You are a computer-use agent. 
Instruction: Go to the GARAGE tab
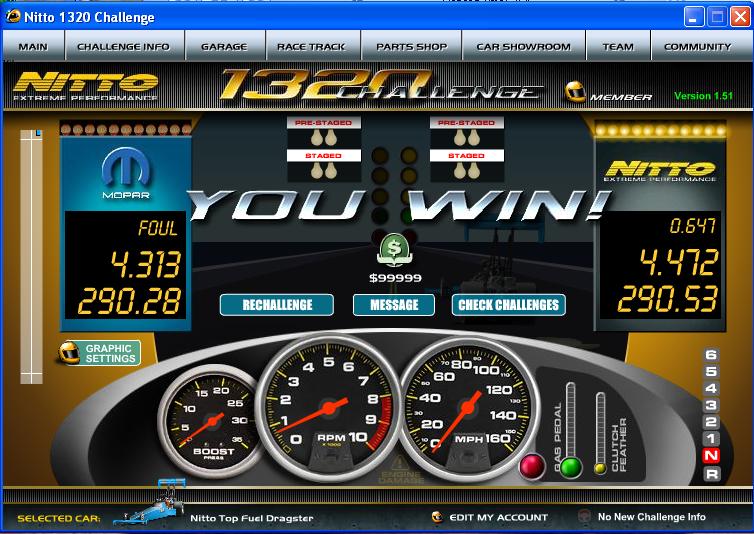[x=225, y=46]
